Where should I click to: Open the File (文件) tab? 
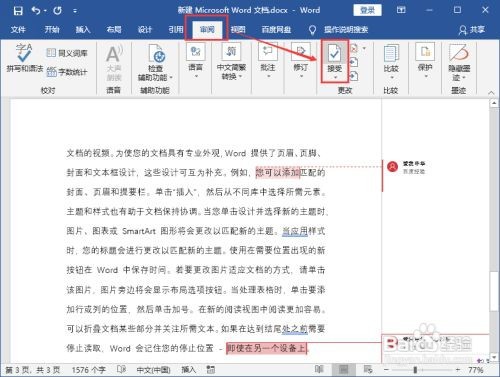pos(18,30)
